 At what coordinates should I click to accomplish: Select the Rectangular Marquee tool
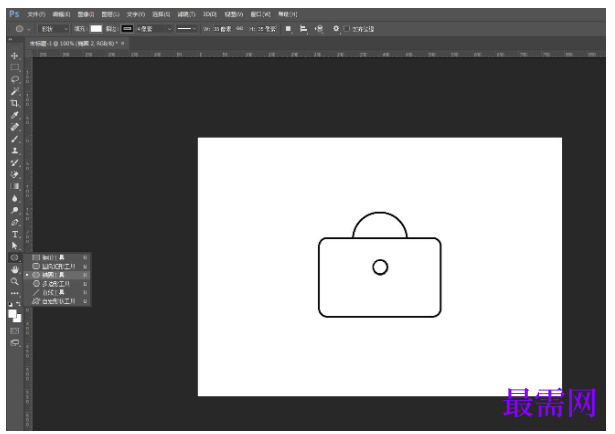15,67
